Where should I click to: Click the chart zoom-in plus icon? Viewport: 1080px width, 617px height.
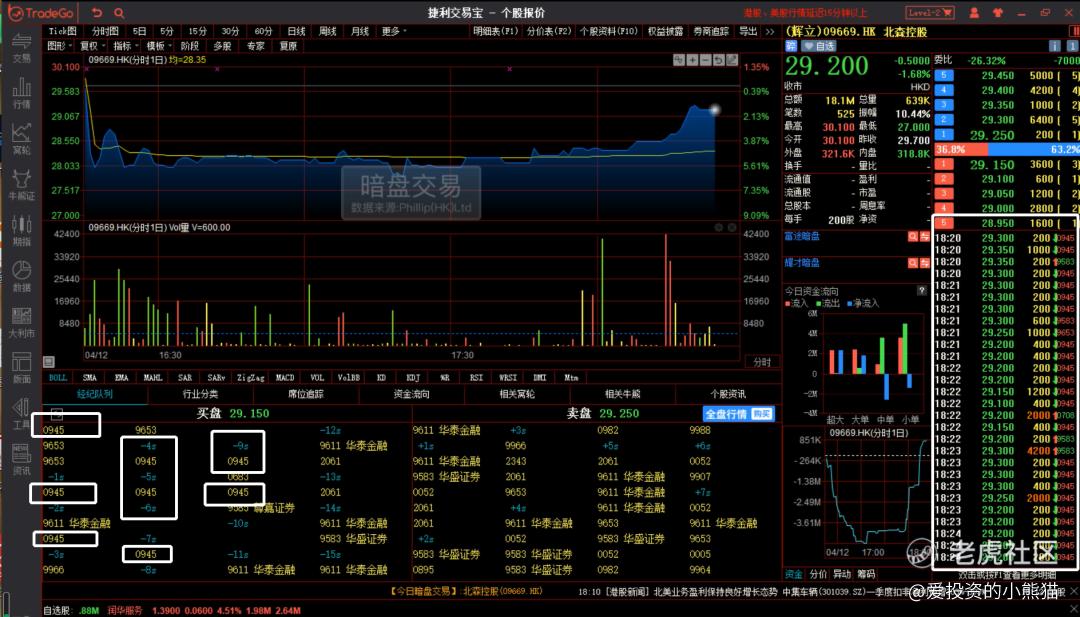[692, 61]
